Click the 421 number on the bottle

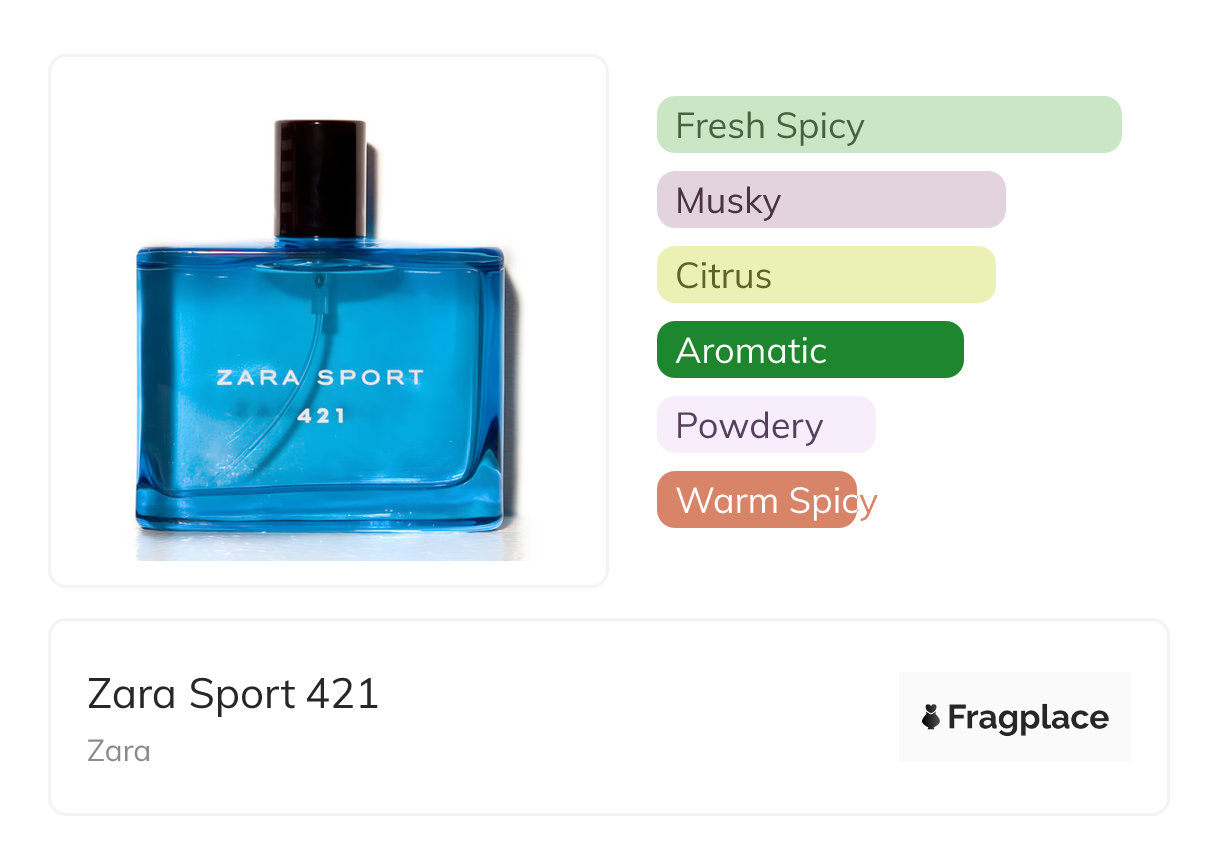pyautogui.click(x=321, y=414)
